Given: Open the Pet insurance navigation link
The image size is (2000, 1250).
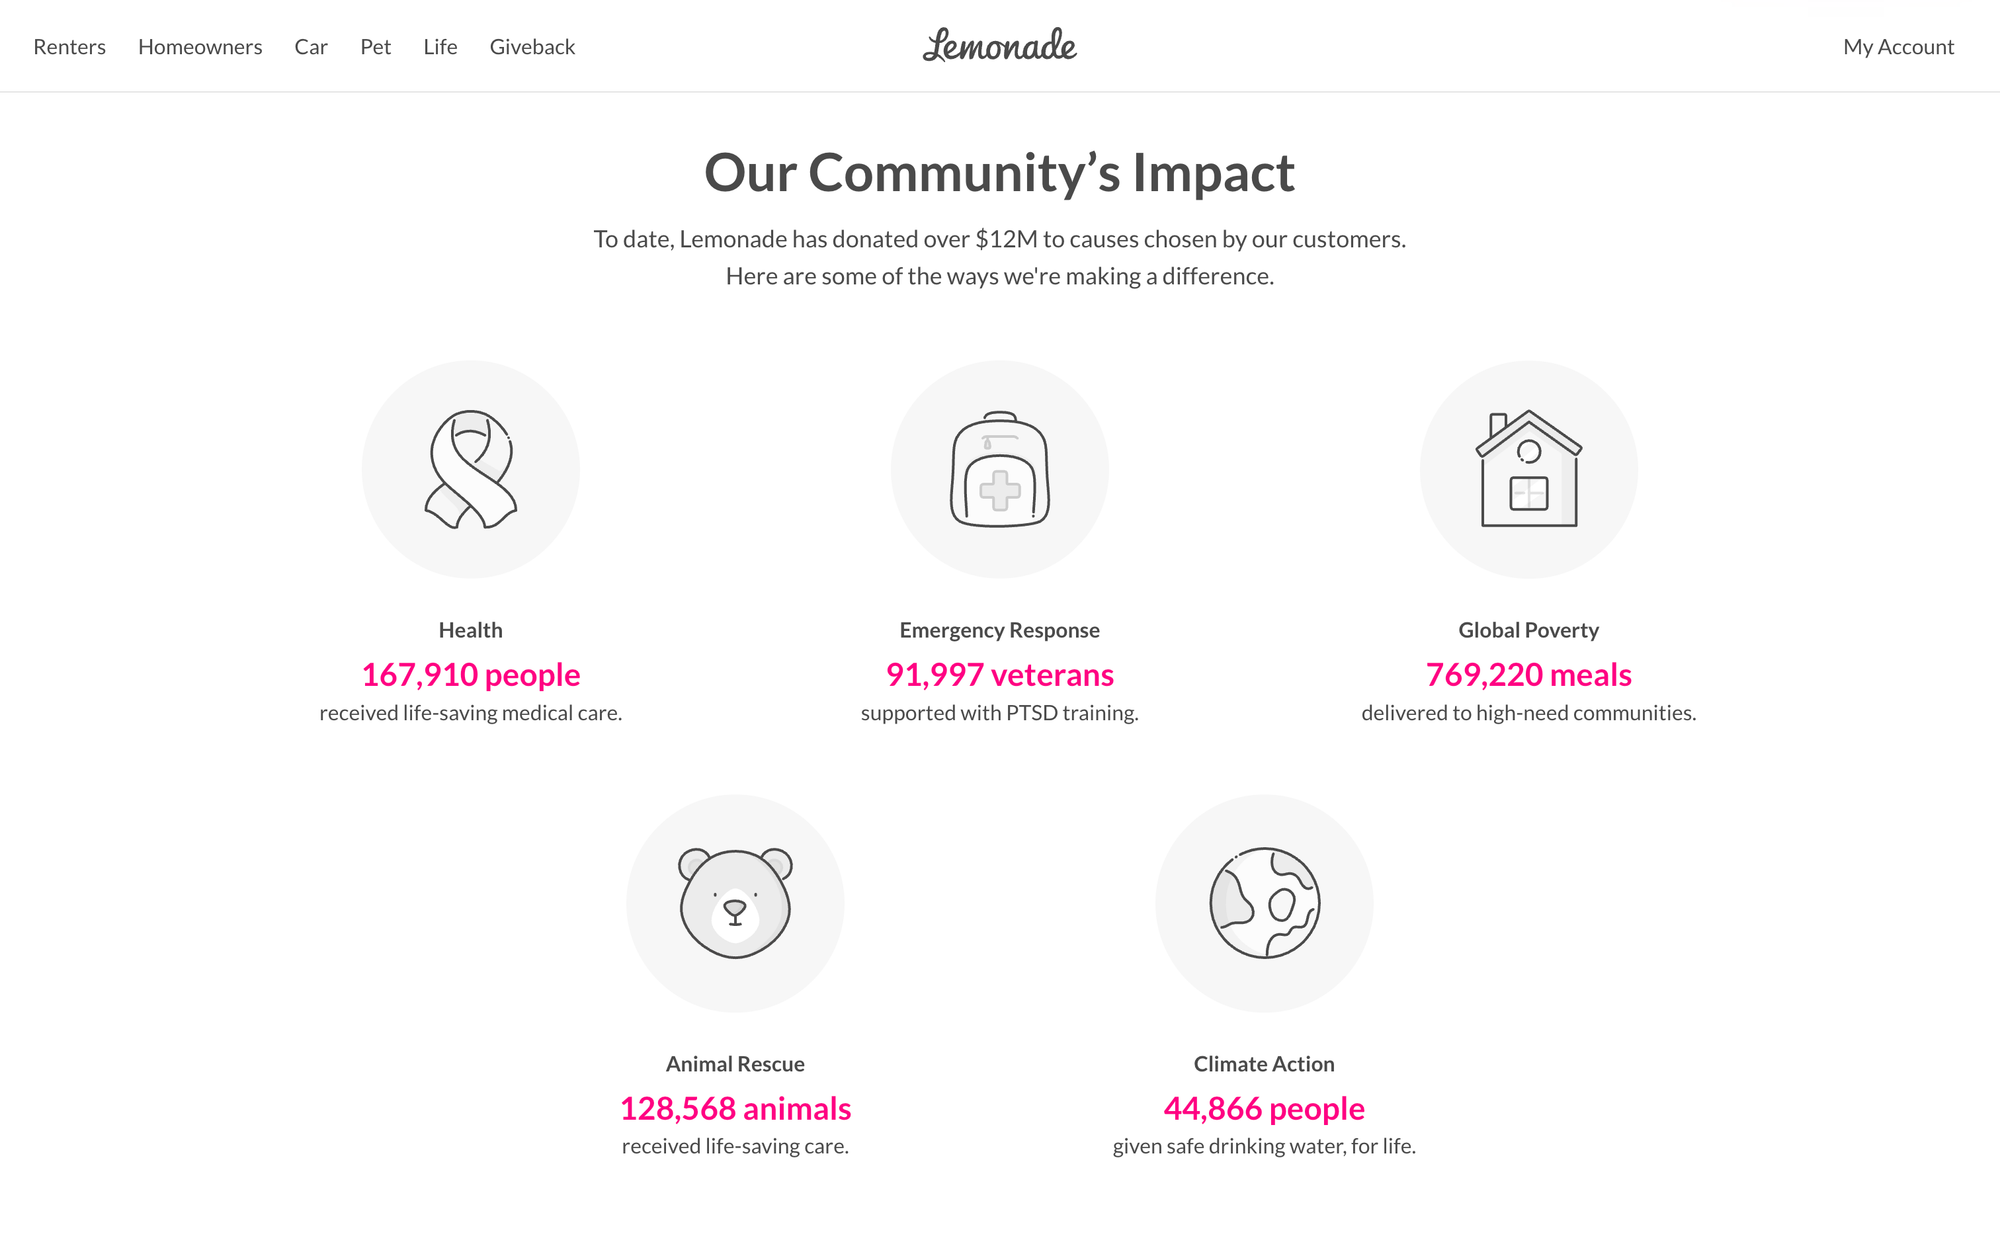Looking at the screenshot, I should 375,47.
